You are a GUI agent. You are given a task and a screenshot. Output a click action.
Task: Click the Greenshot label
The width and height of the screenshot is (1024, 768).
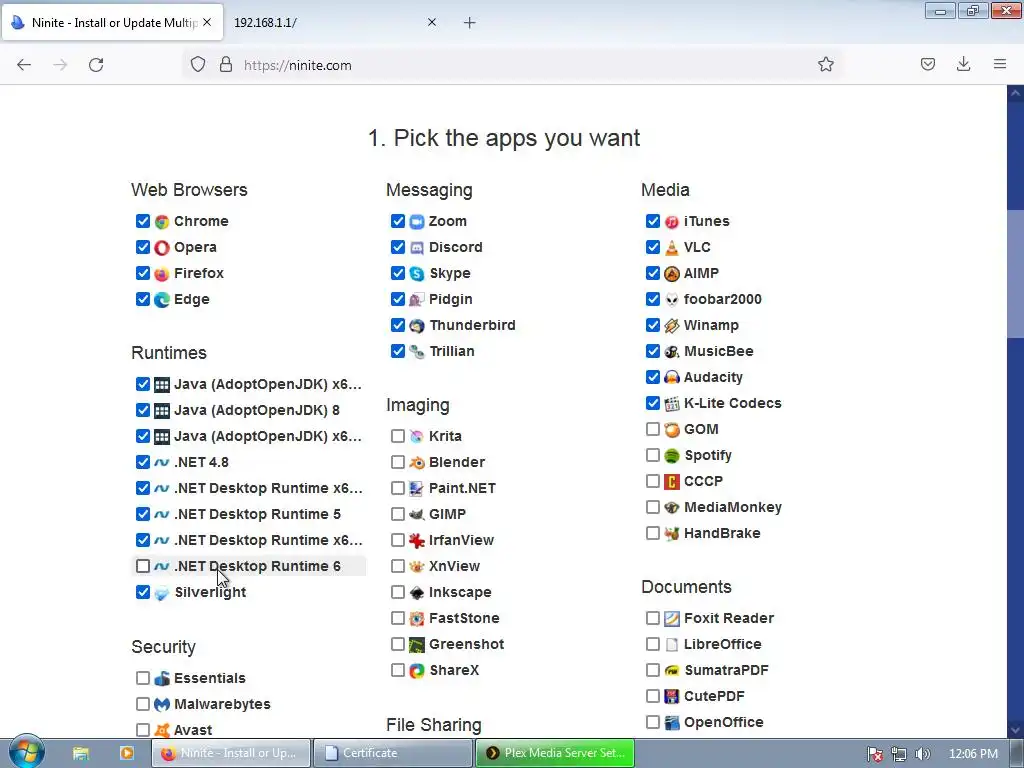tap(466, 645)
